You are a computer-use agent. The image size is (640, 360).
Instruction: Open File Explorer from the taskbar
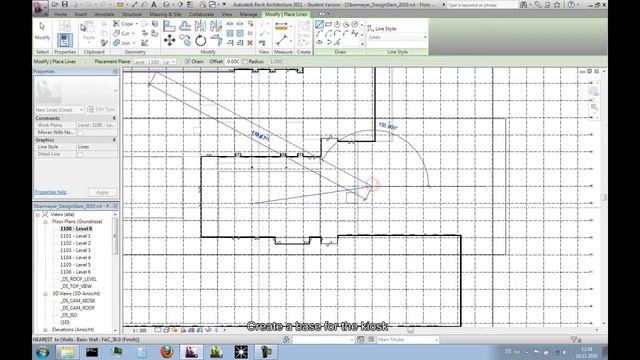click(67, 352)
